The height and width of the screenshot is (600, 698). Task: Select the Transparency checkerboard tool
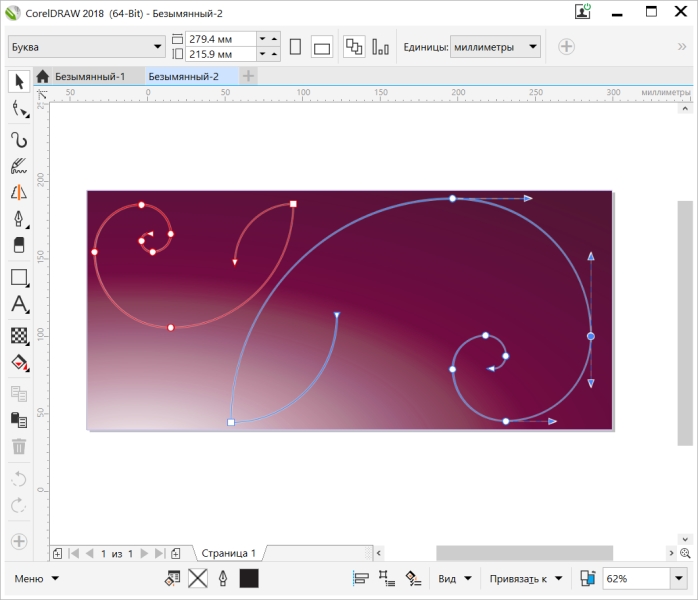pyautogui.click(x=19, y=335)
